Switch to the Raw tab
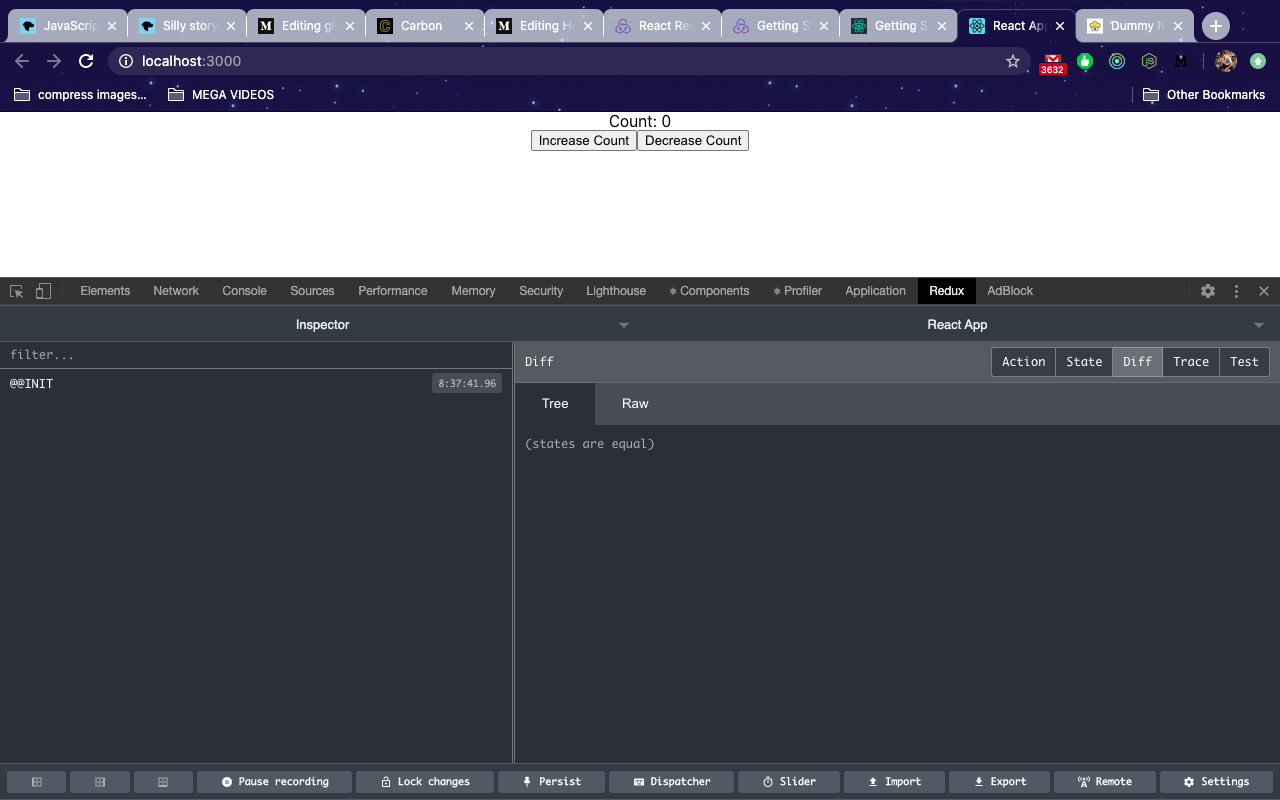 [x=635, y=404]
